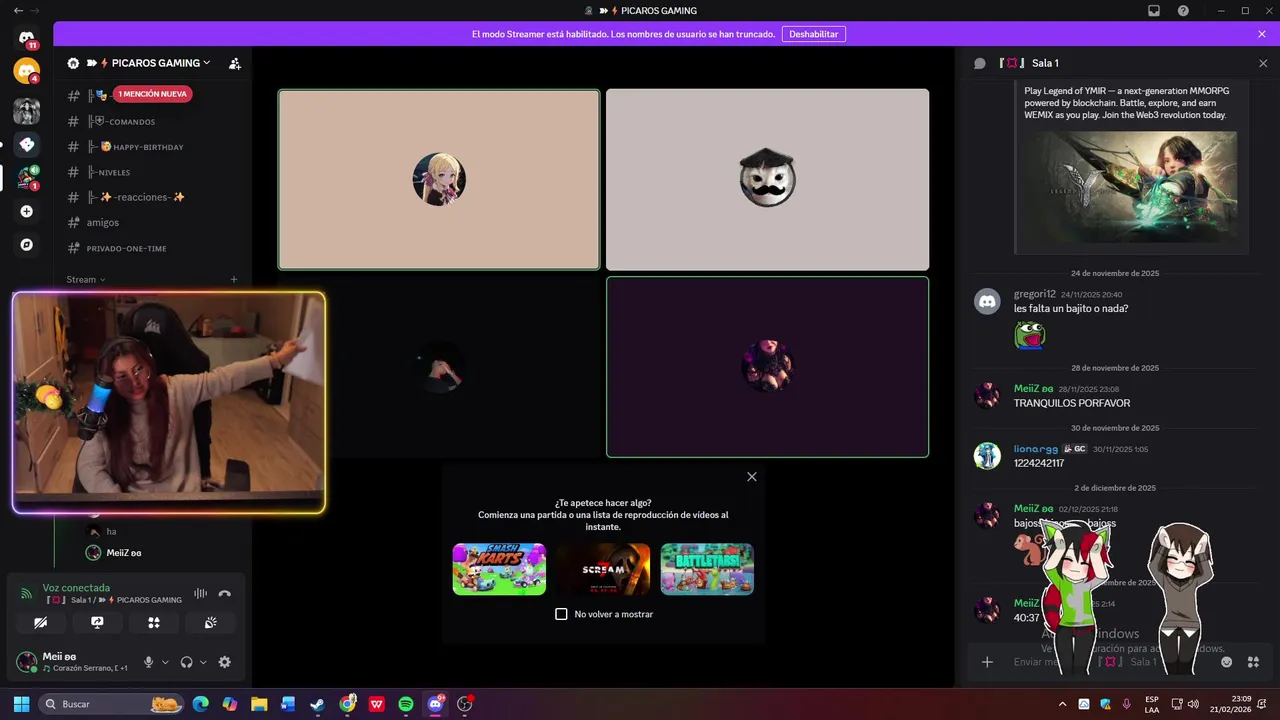Close the activity suggestion popup
This screenshot has width=1280, height=720.
[752, 477]
